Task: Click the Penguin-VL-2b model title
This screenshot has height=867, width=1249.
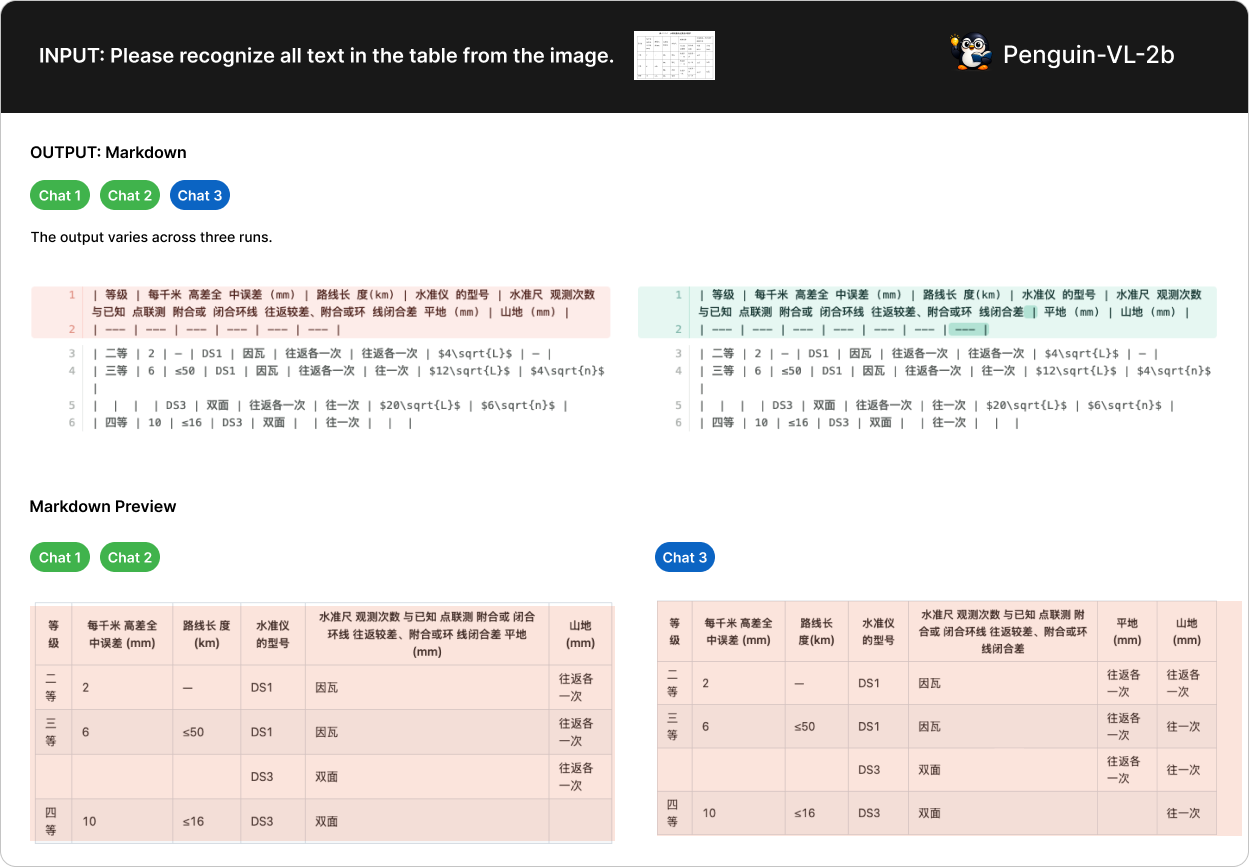Action: click(x=1088, y=55)
